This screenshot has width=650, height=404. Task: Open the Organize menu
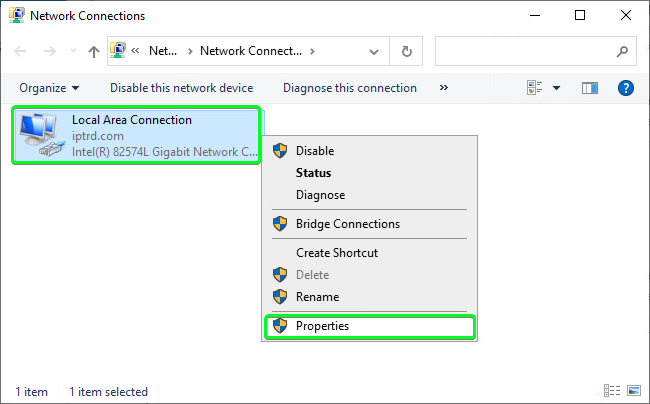click(x=49, y=88)
